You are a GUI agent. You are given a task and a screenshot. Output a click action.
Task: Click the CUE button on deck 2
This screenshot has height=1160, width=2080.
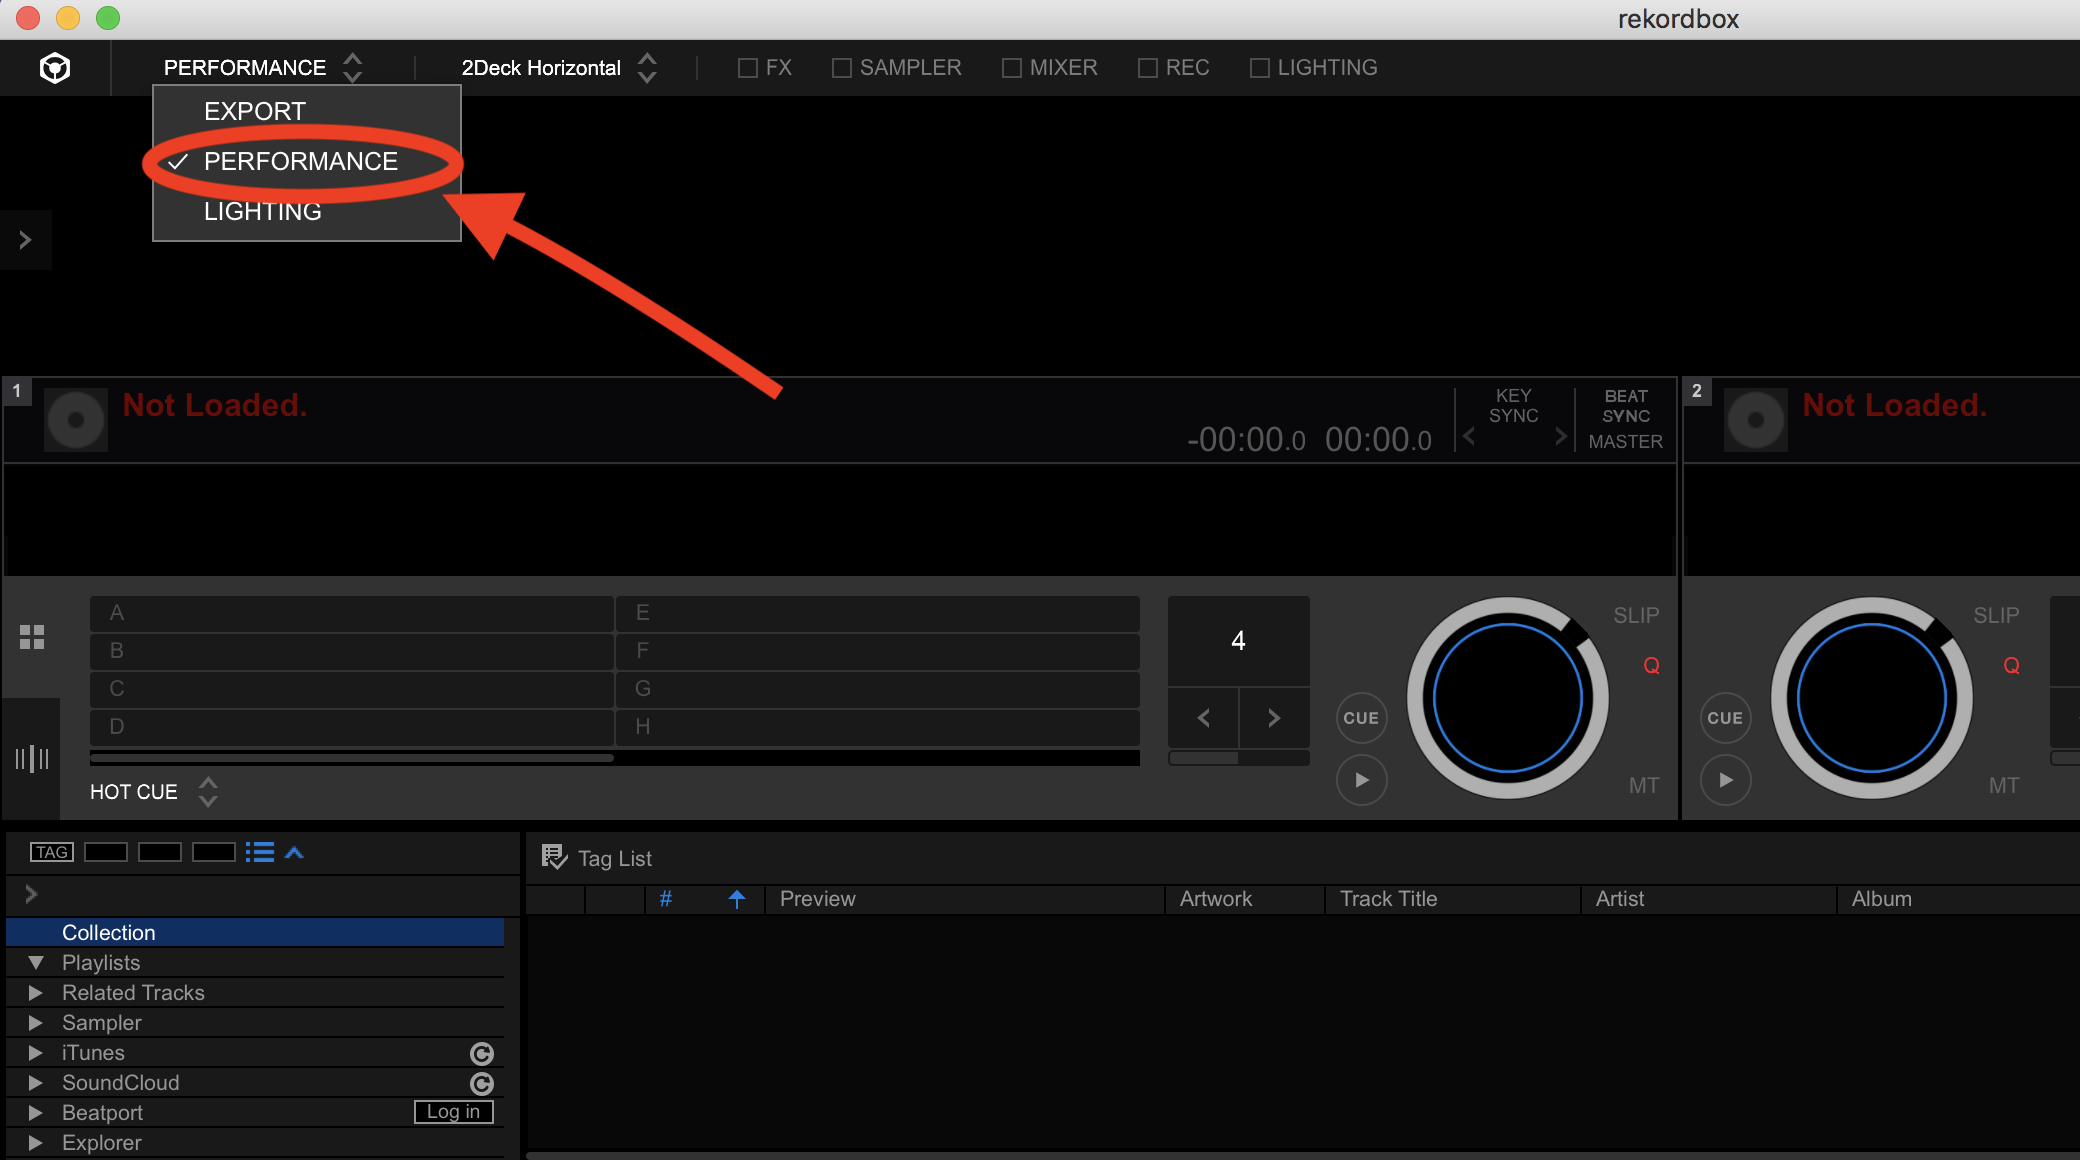pos(1726,717)
